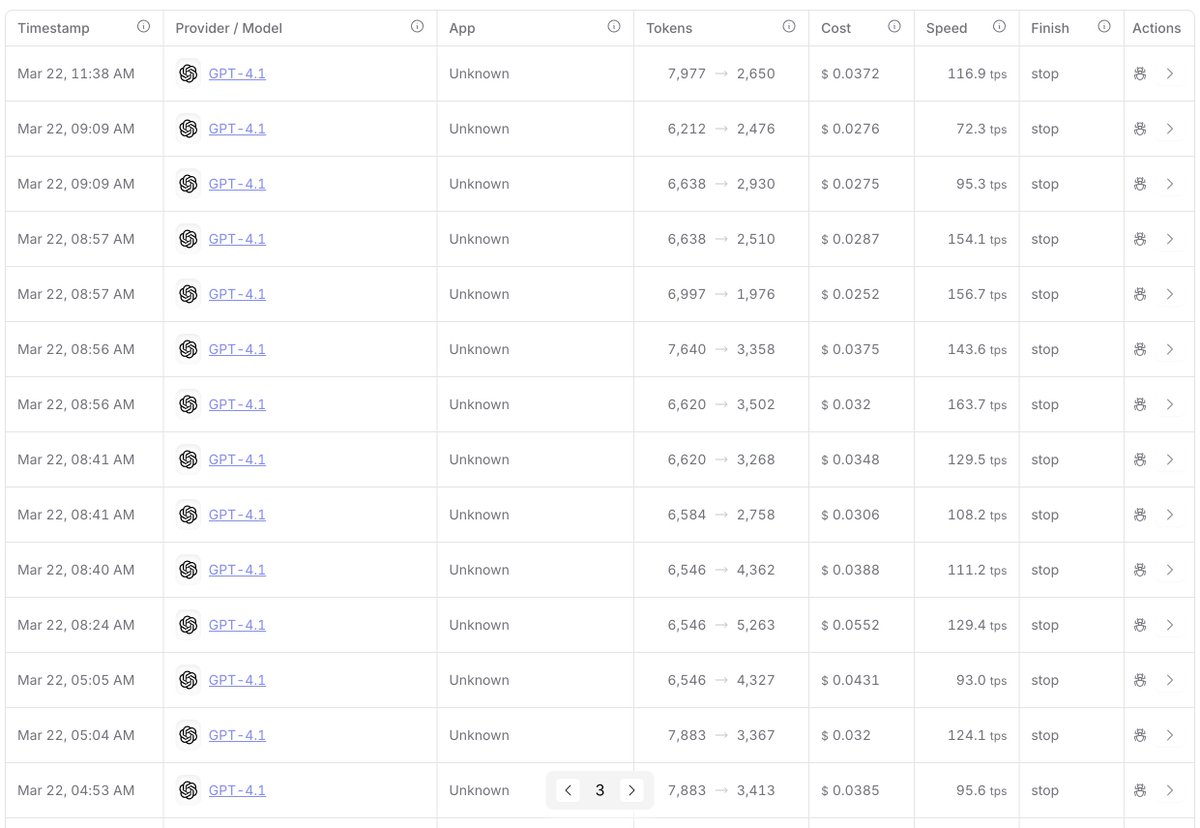Click the stop finish value on the 05:04 AM row
1200x828 pixels.
pos(1045,735)
